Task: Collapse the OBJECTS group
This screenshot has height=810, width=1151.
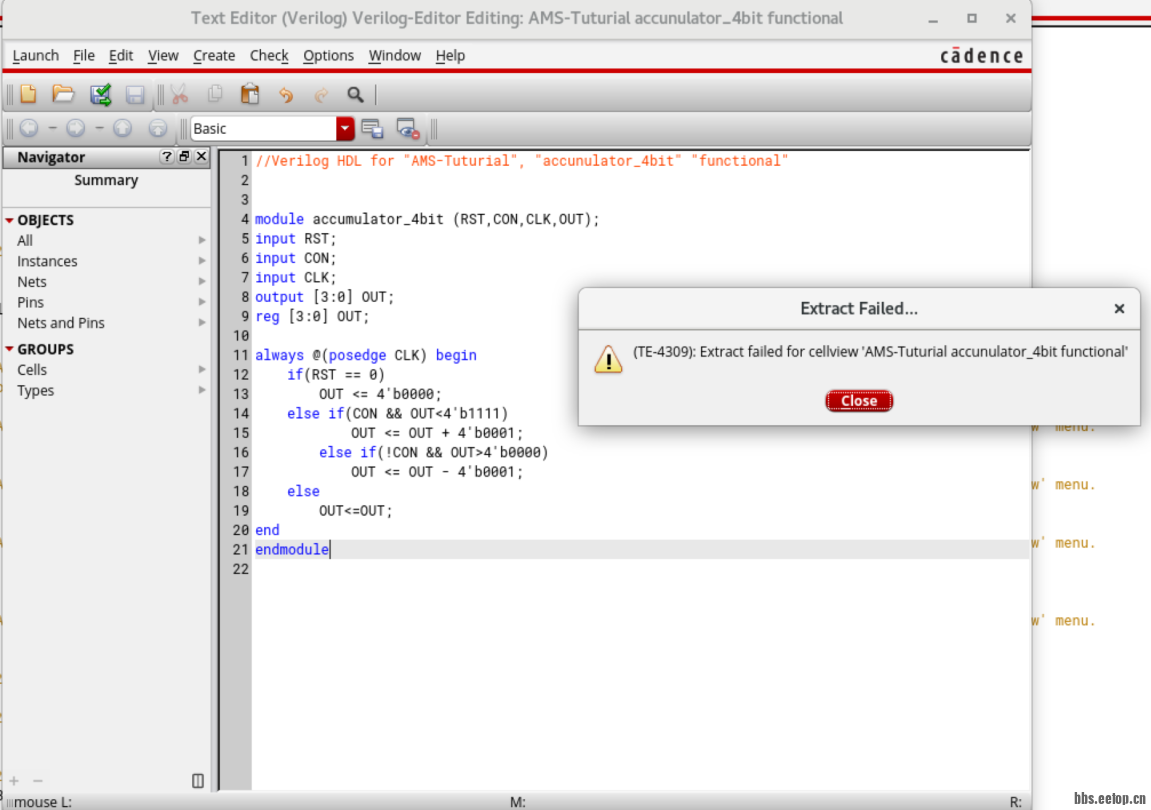Action: pos(10,220)
